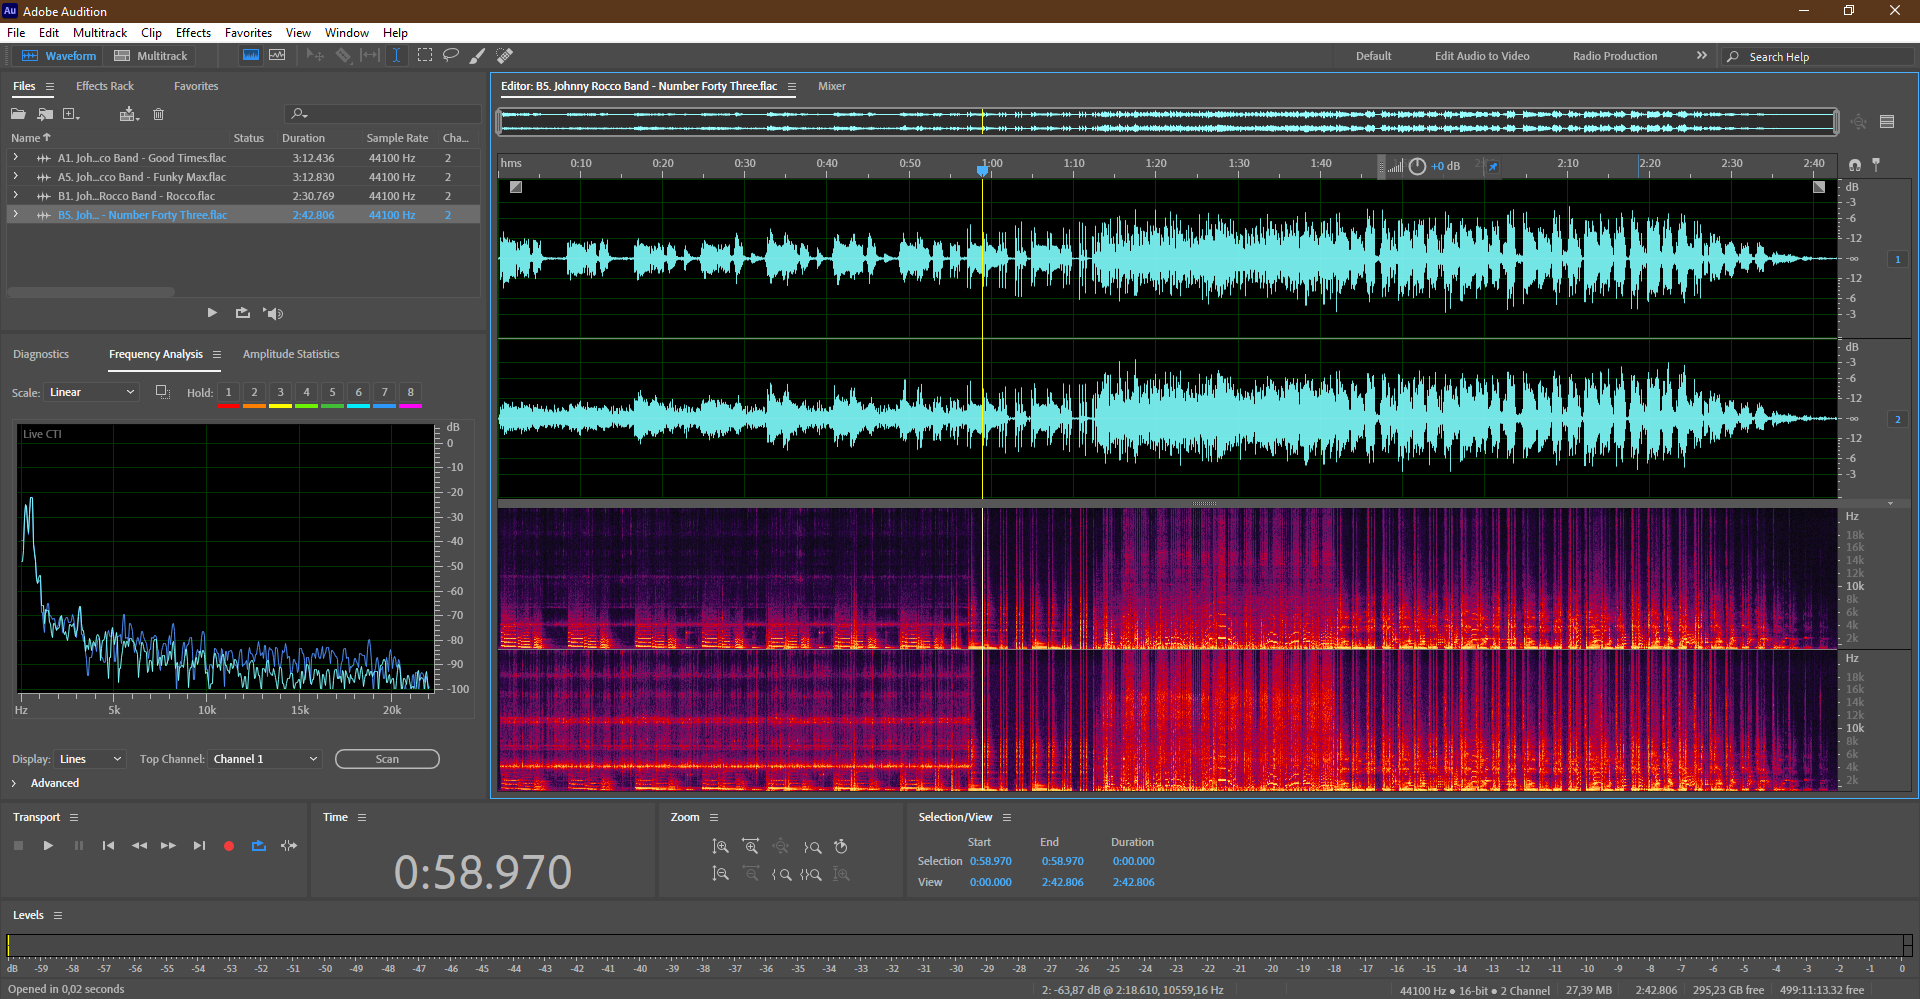Toggle Loop Playback in Files panel
1920x999 pixels.
[242, 313]
